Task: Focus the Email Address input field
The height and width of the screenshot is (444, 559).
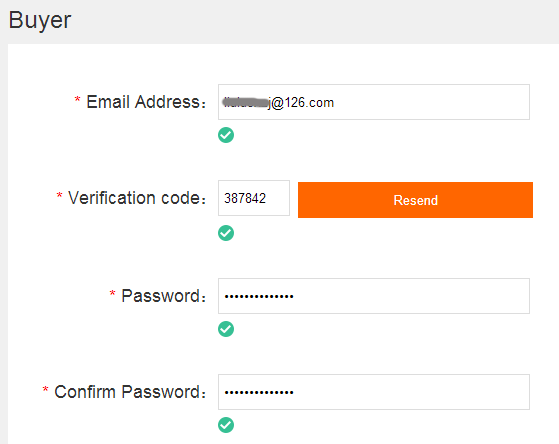Action: [374, 102]
